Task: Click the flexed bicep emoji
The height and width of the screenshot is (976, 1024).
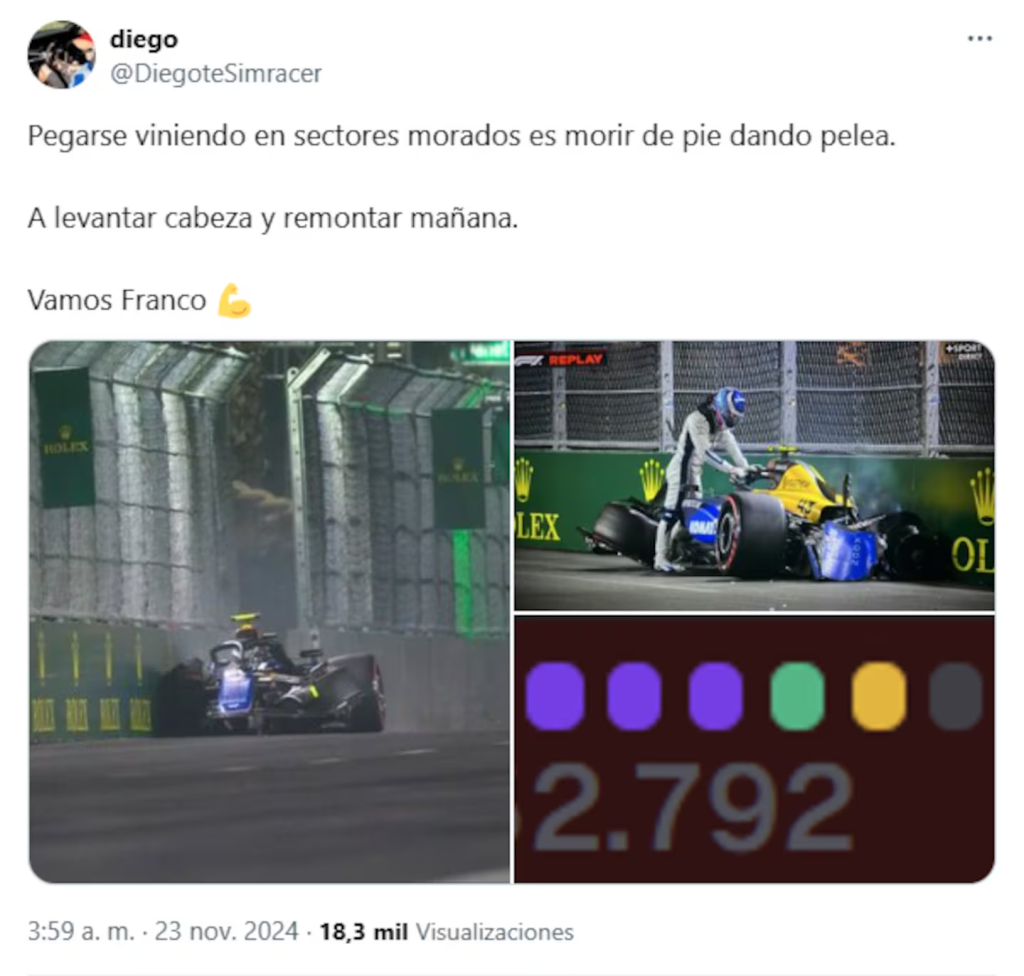Action: pyautogui.click(x=234, y=301)
